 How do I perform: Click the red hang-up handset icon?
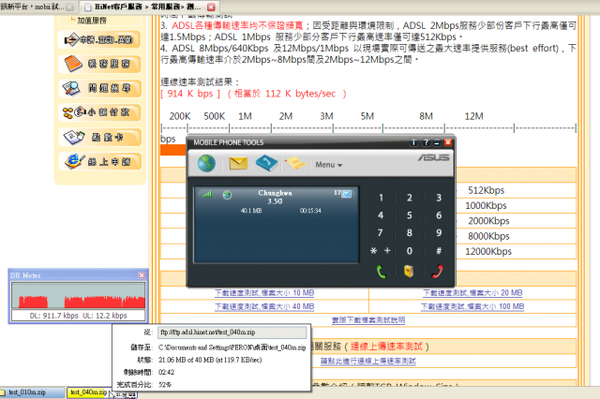437,271
